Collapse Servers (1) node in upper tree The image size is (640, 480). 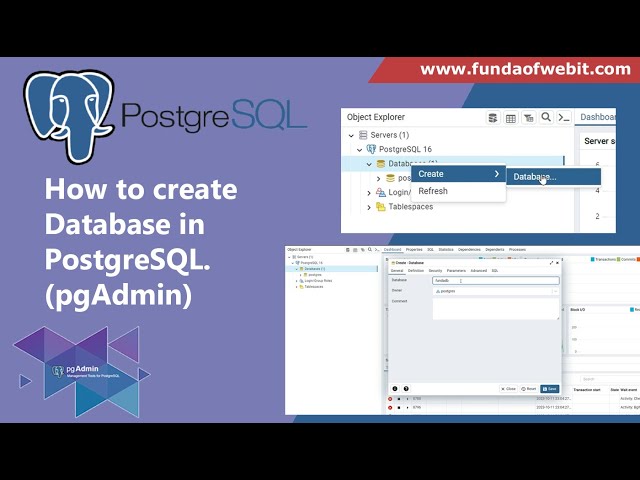351,135
